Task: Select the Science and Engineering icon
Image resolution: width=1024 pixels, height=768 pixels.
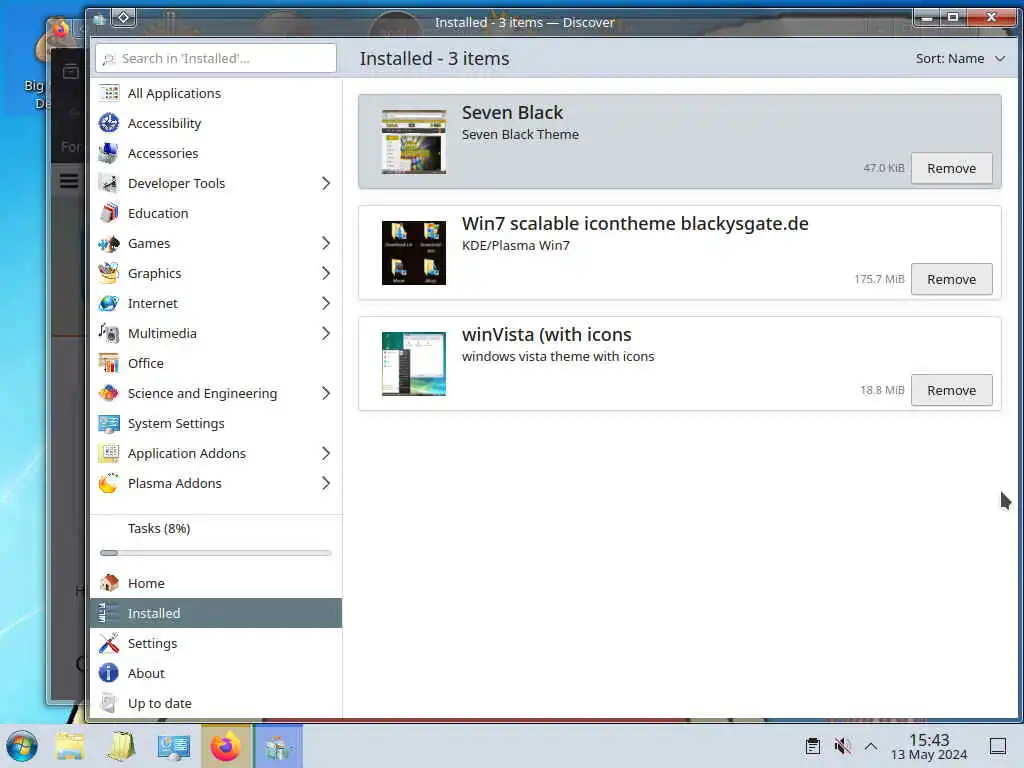Action: click(109, 394)
